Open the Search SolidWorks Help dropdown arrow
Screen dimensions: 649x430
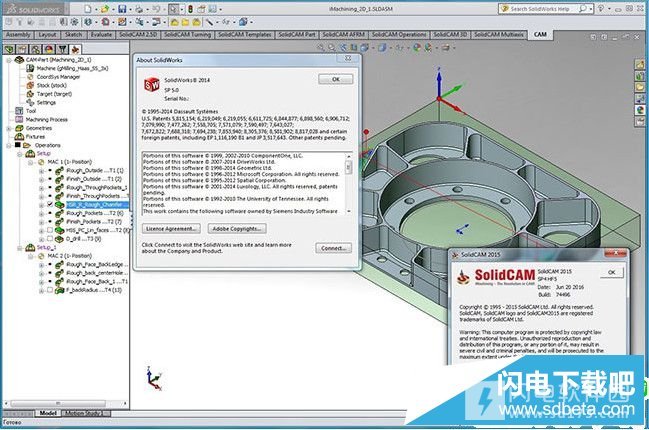click(591, 8)
